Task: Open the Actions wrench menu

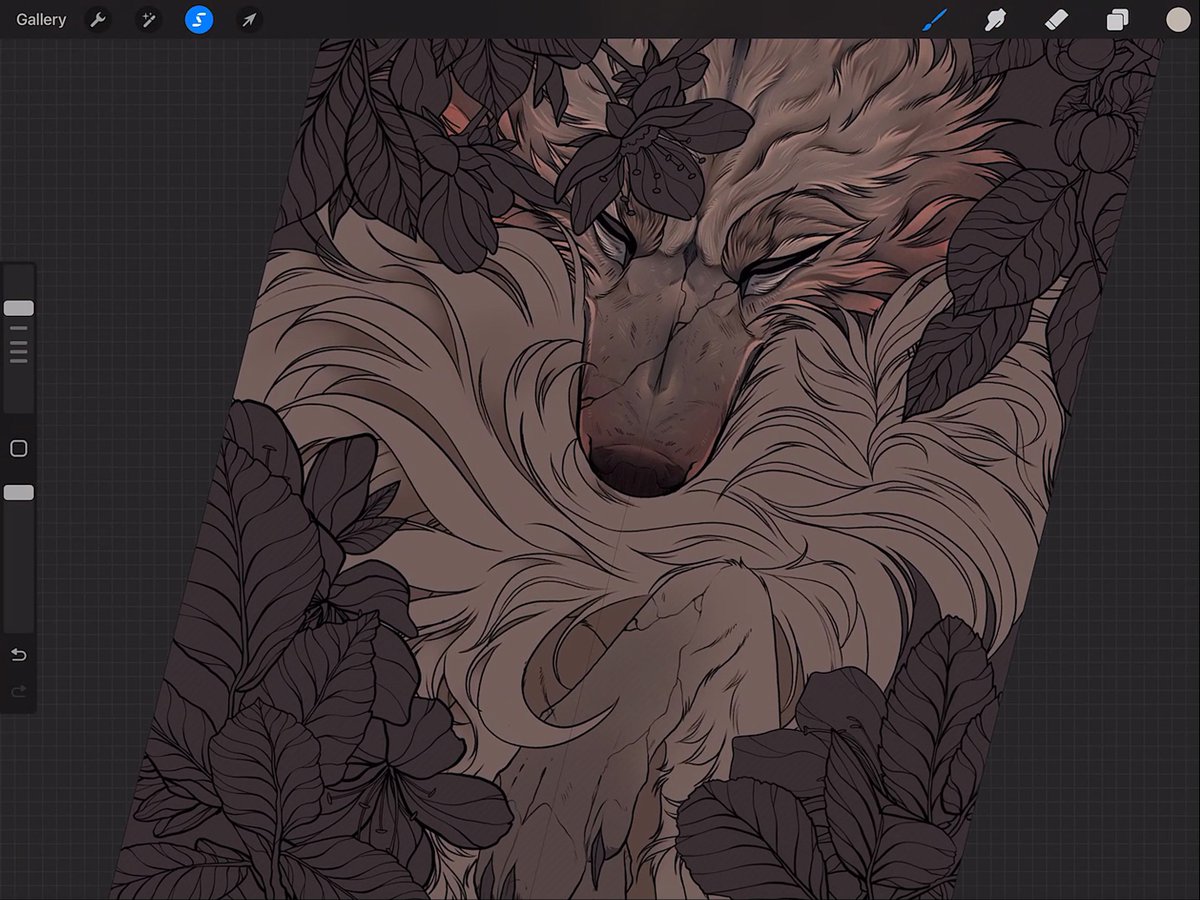Action: [97, 19]
